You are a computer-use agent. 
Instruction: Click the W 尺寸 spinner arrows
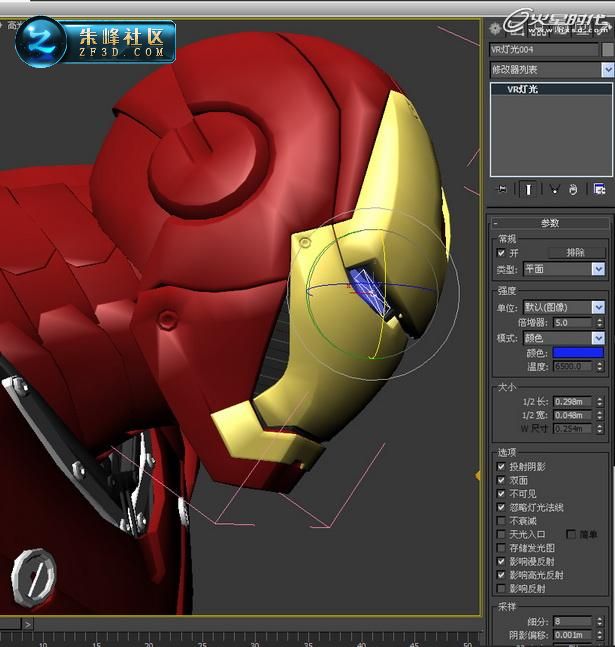[600, 429]
